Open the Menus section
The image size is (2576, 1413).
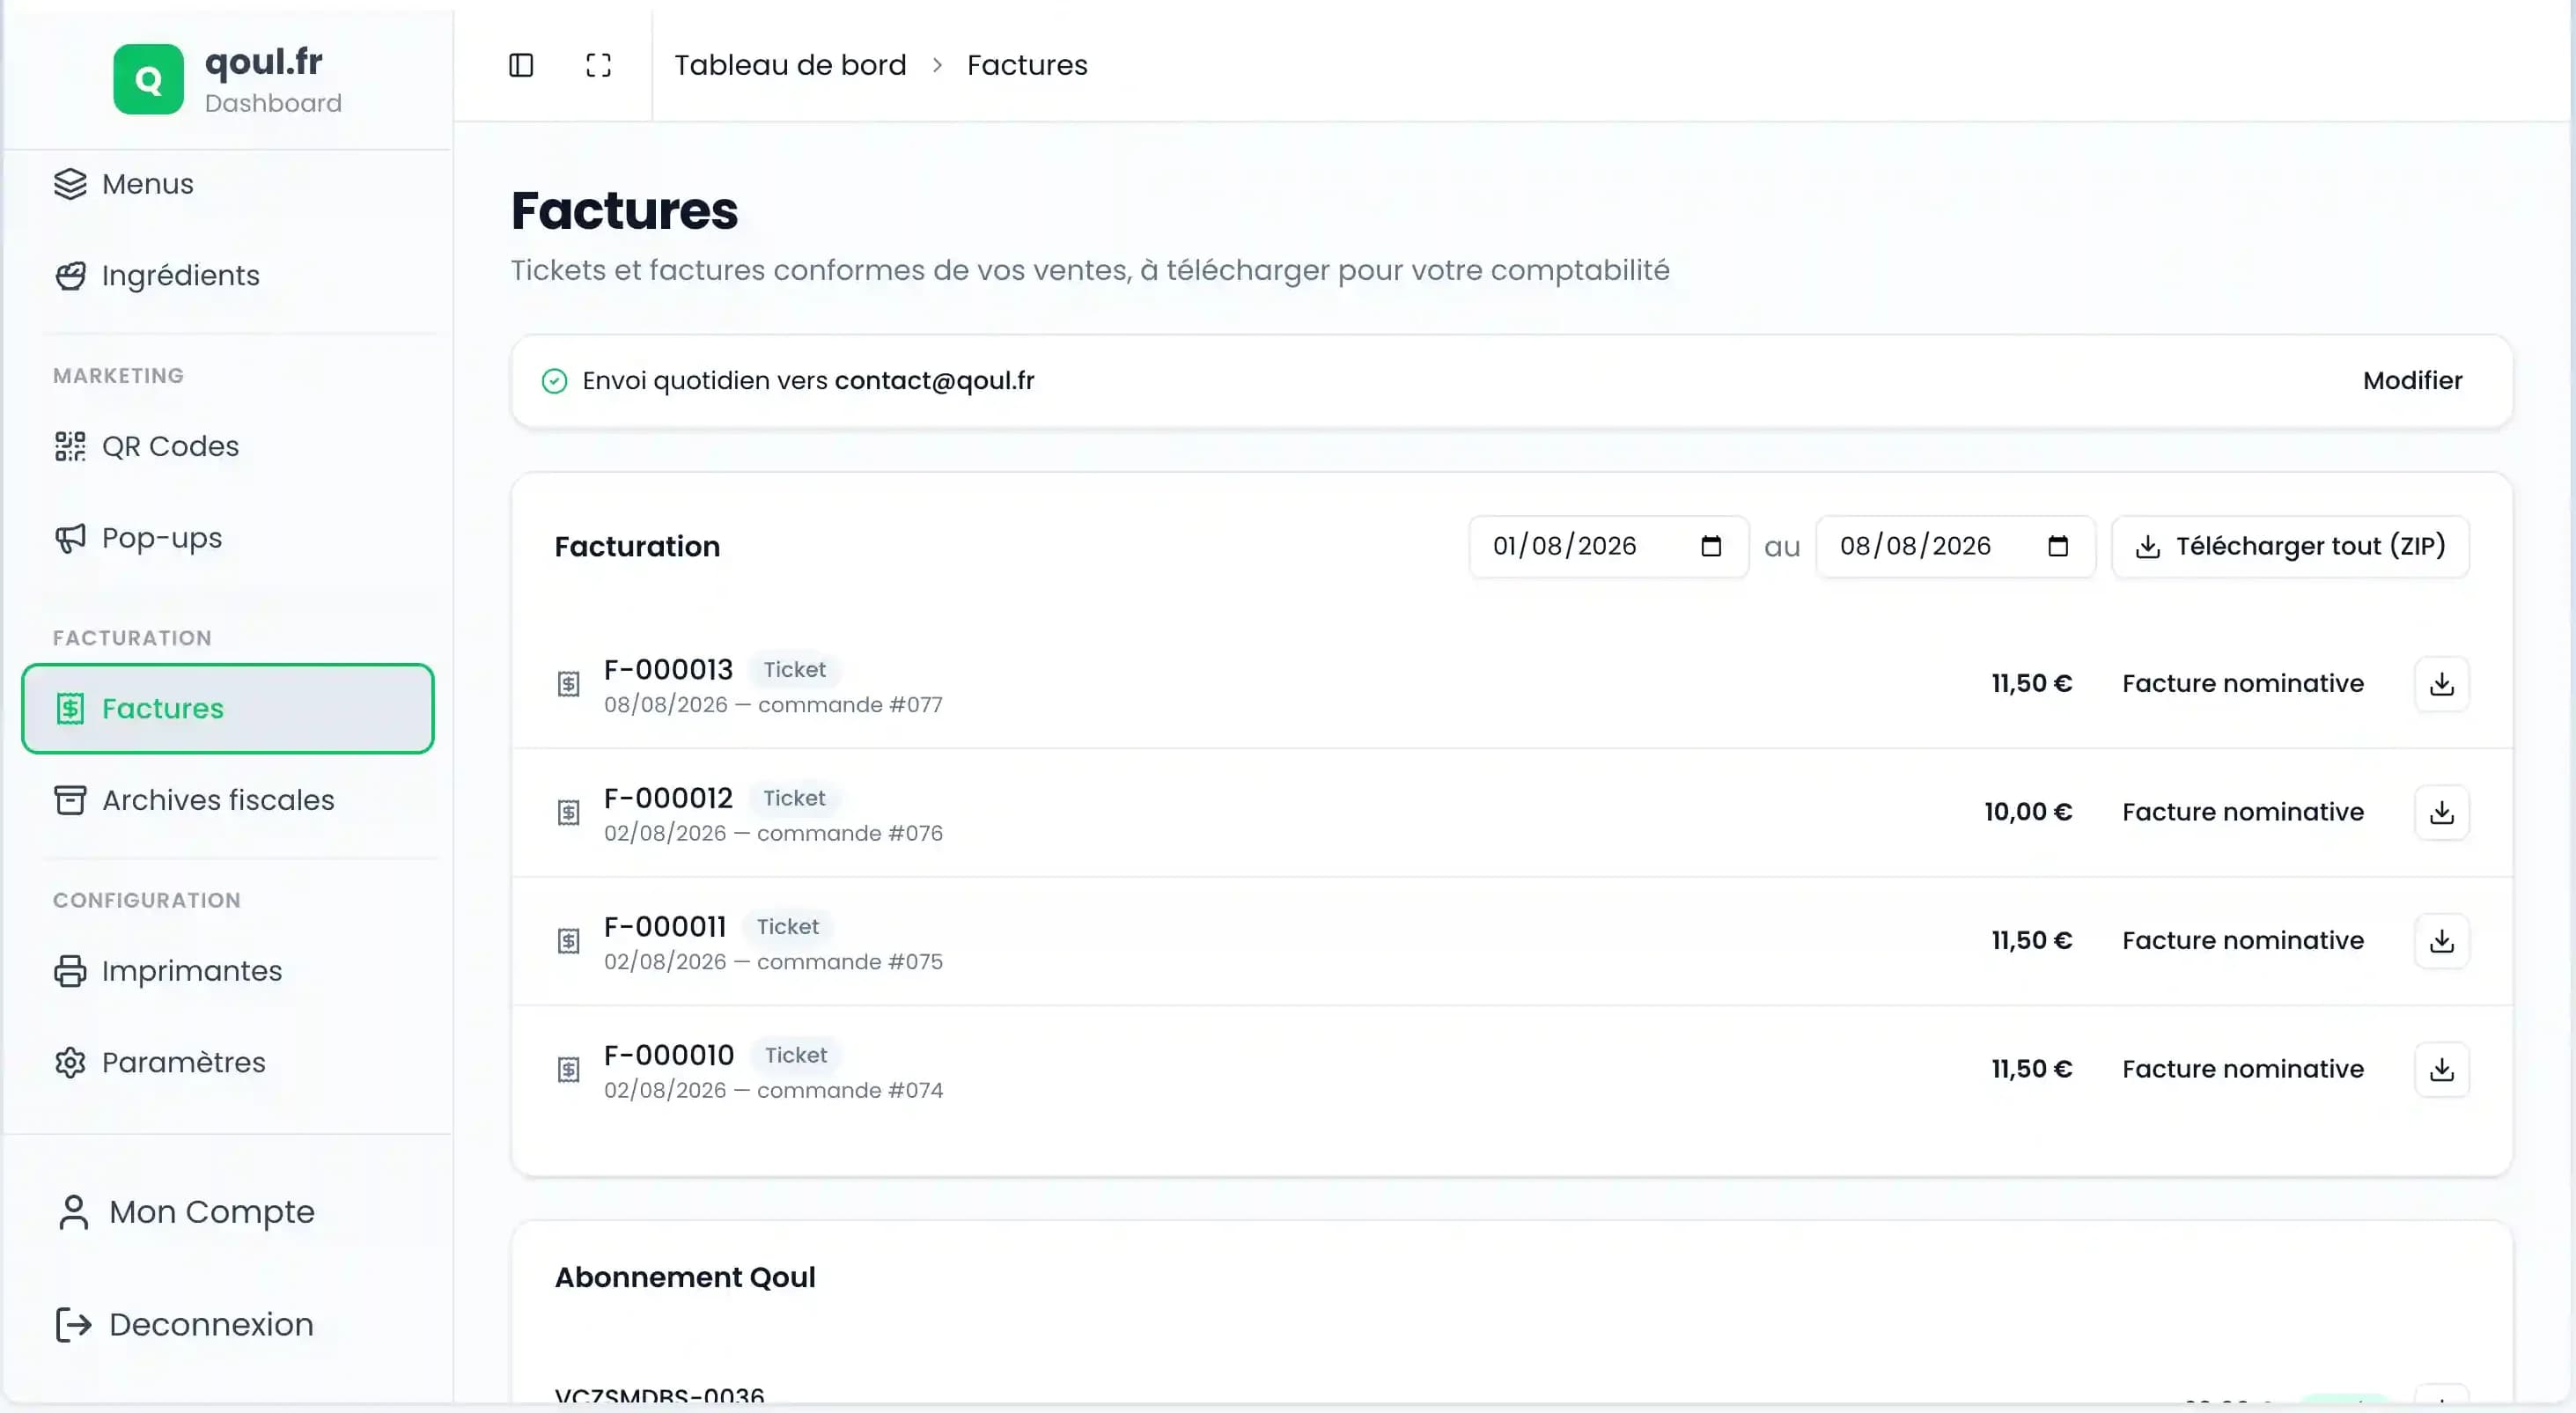click(228, 184)
